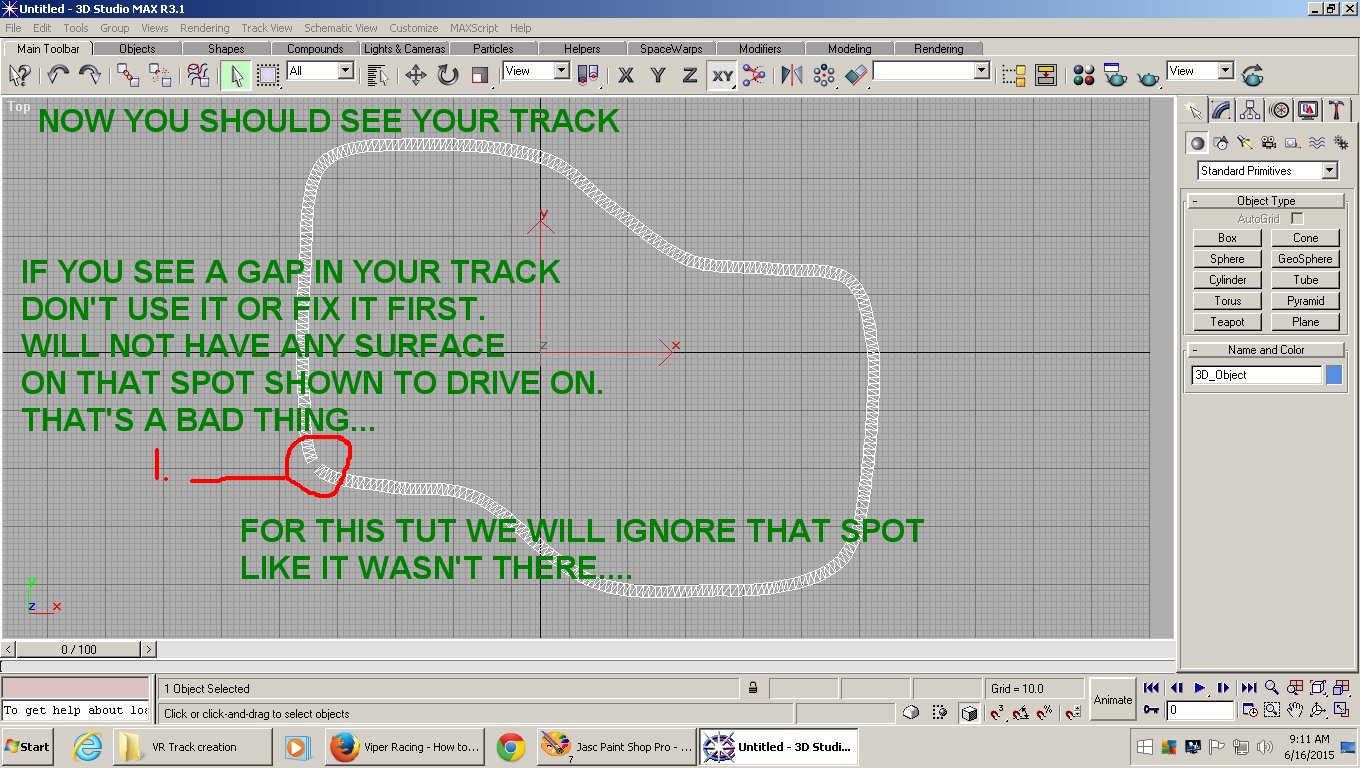Click the Undo arrow in main toolbar

click(x=58, y=75)
